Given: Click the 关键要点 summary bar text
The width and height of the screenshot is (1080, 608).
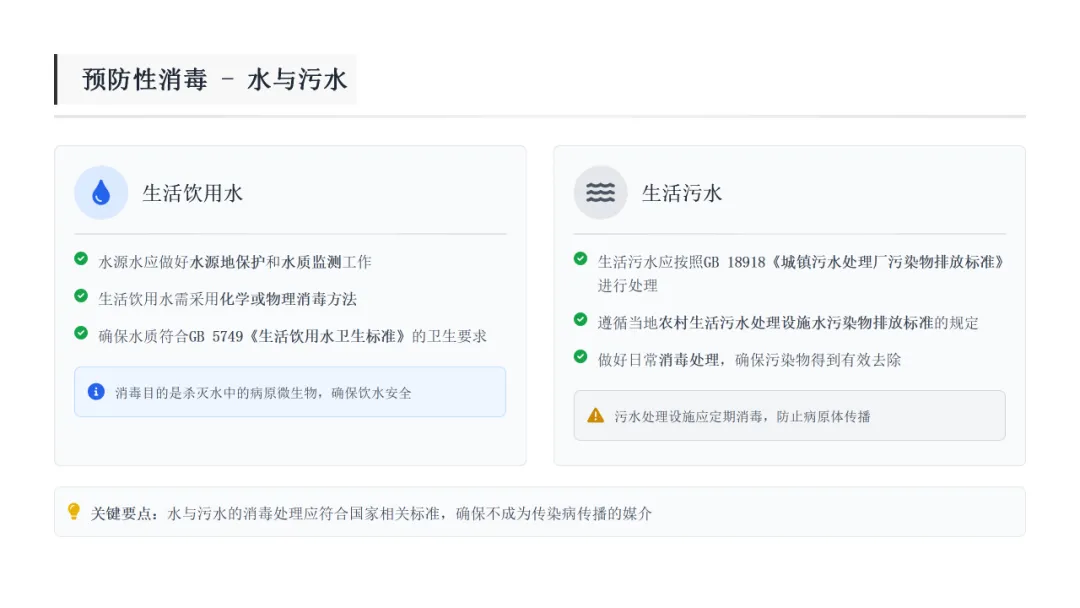Looking at the screenshot, I should [x=371, y=513].
